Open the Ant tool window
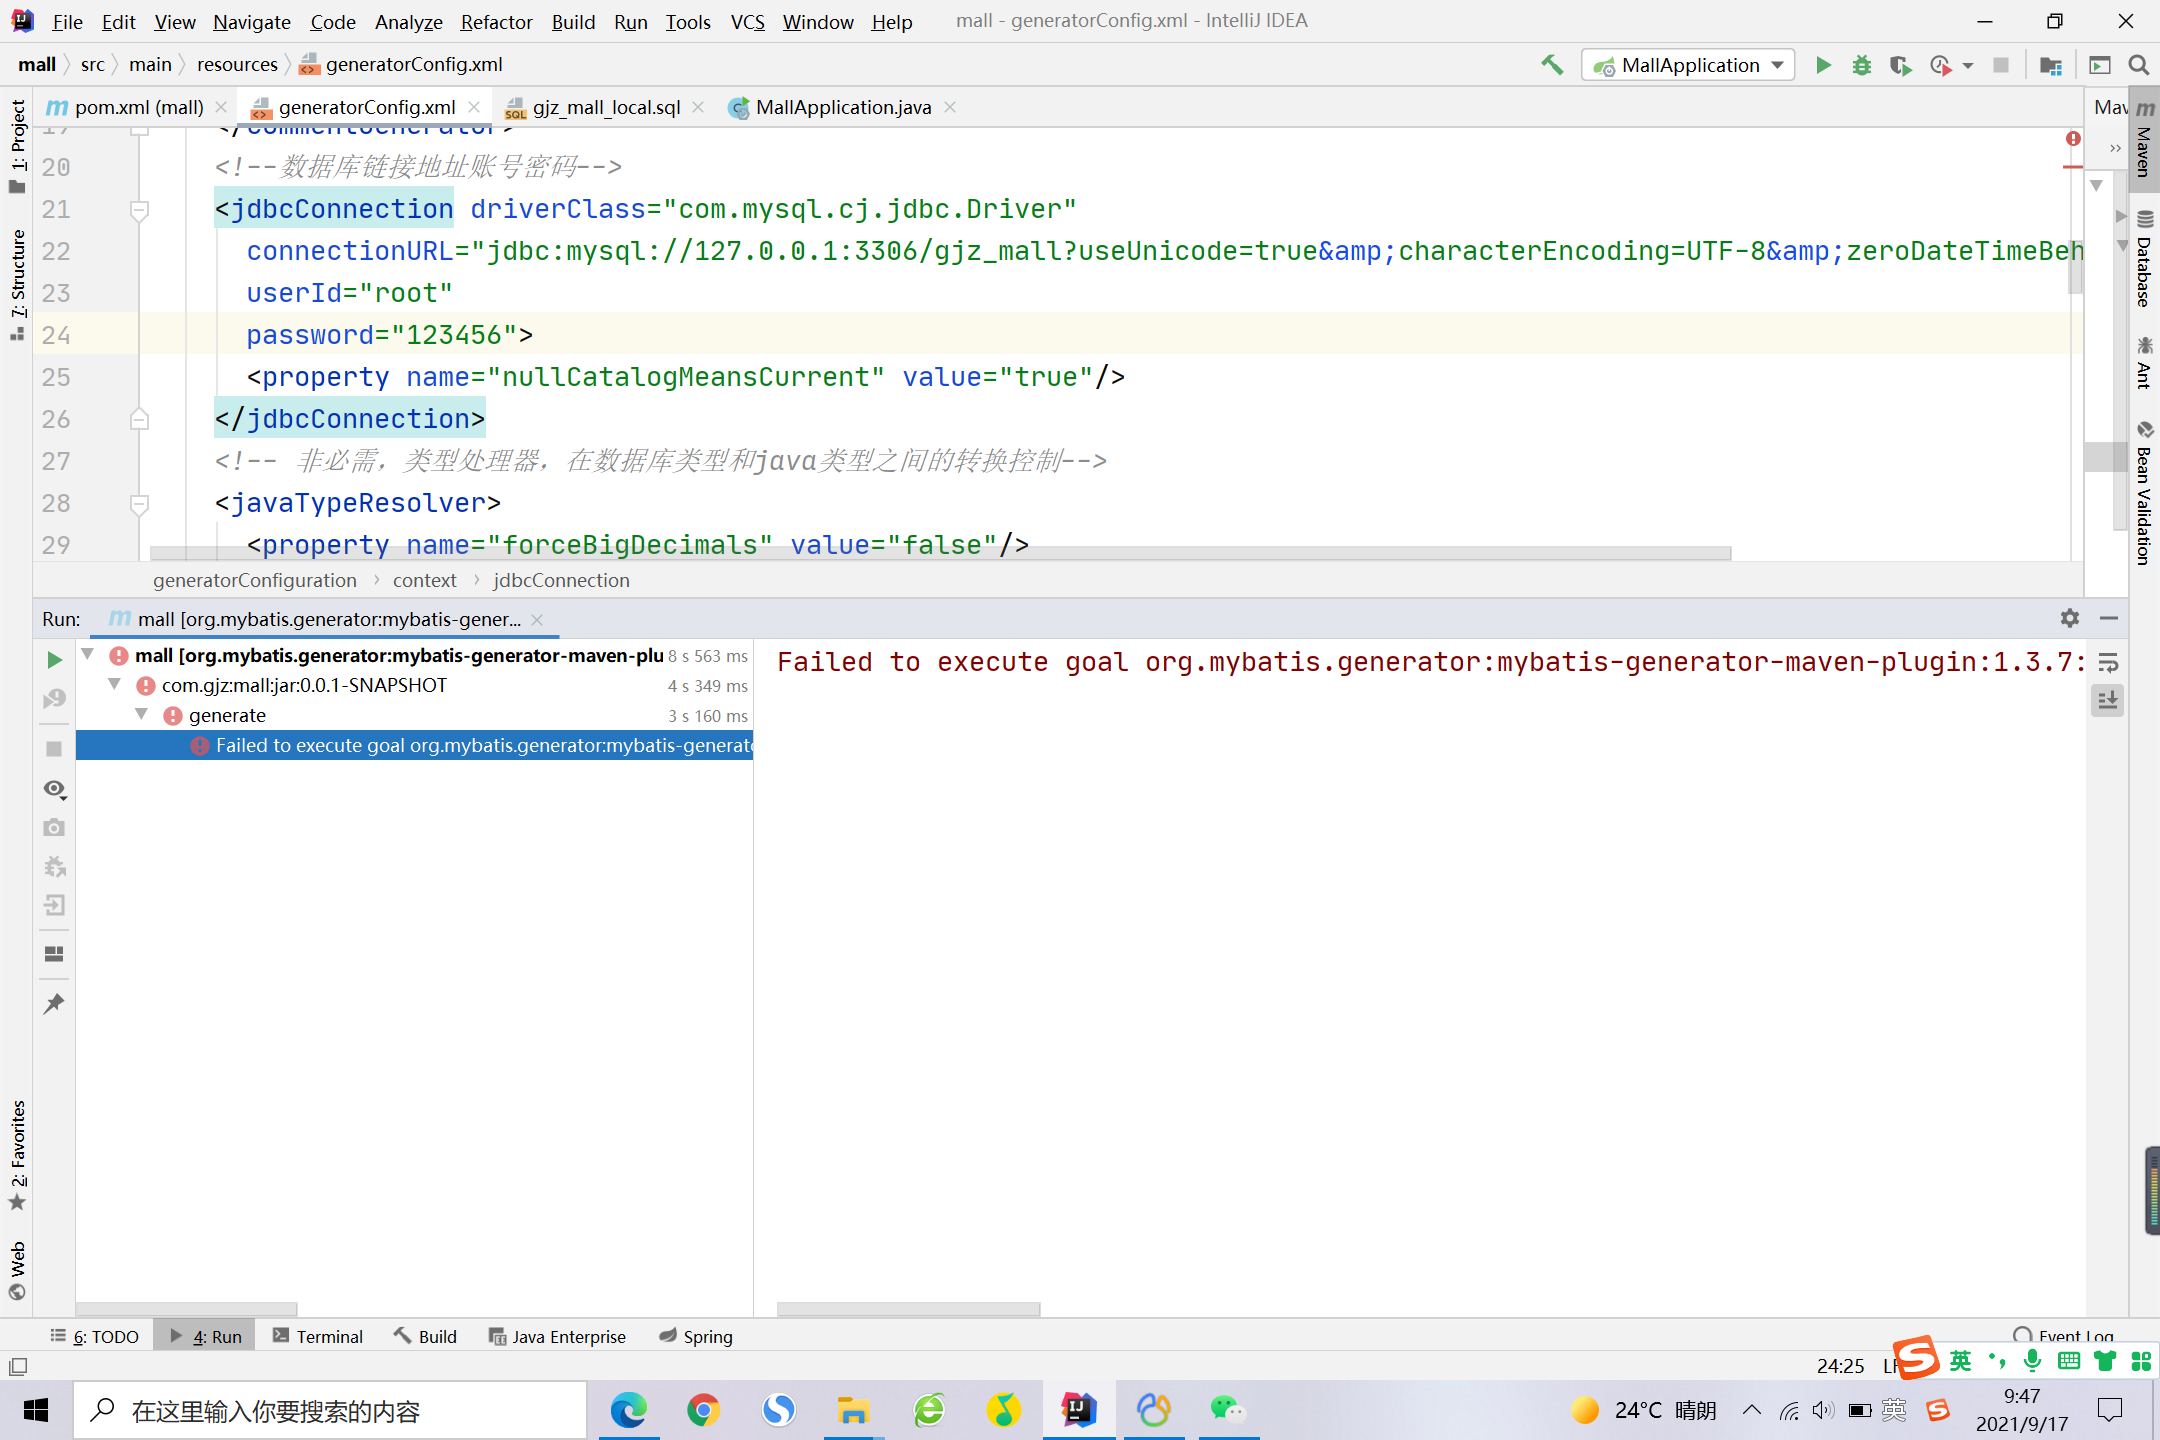The image size is (2160, 1440). (2144, 363)
